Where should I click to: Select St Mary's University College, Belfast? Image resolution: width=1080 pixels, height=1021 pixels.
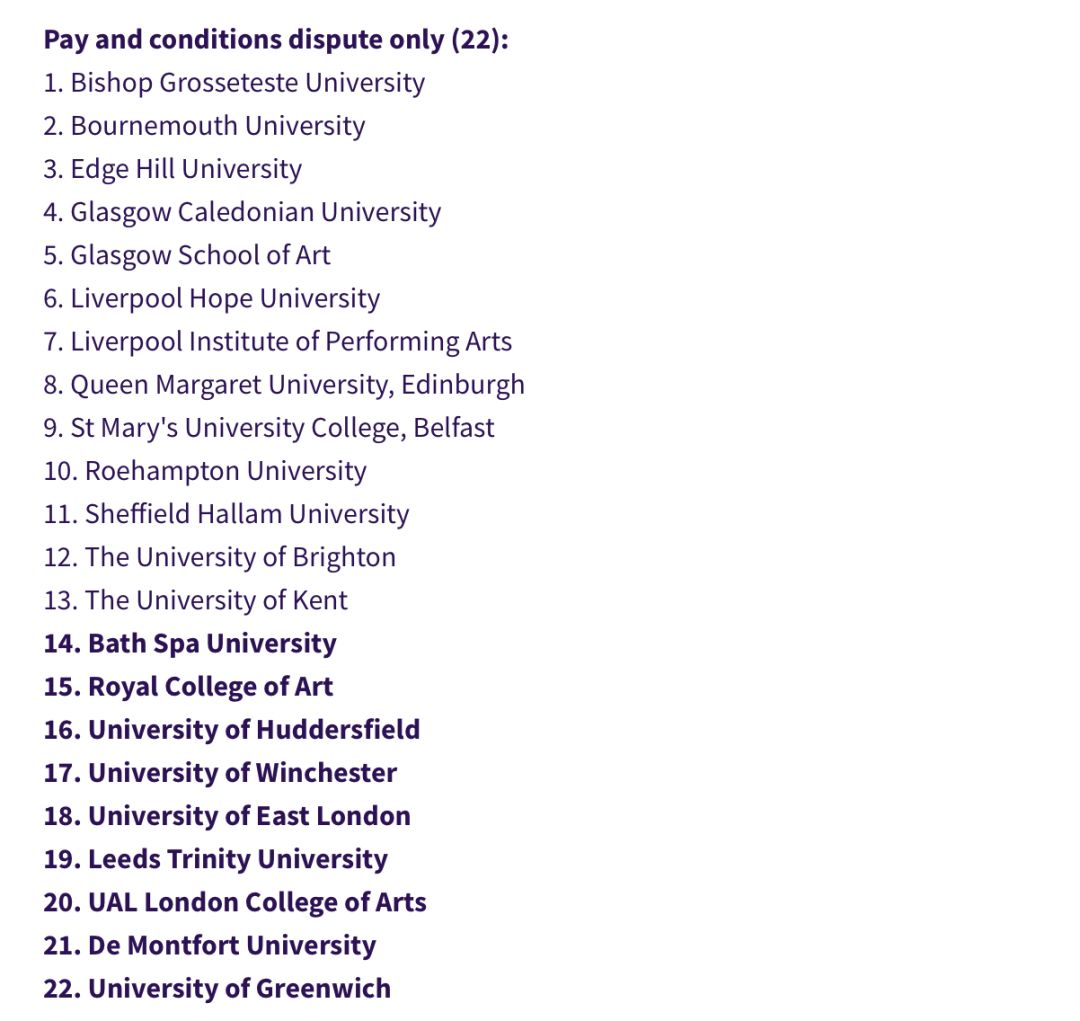pyautogui.click(x=282, y=427)
